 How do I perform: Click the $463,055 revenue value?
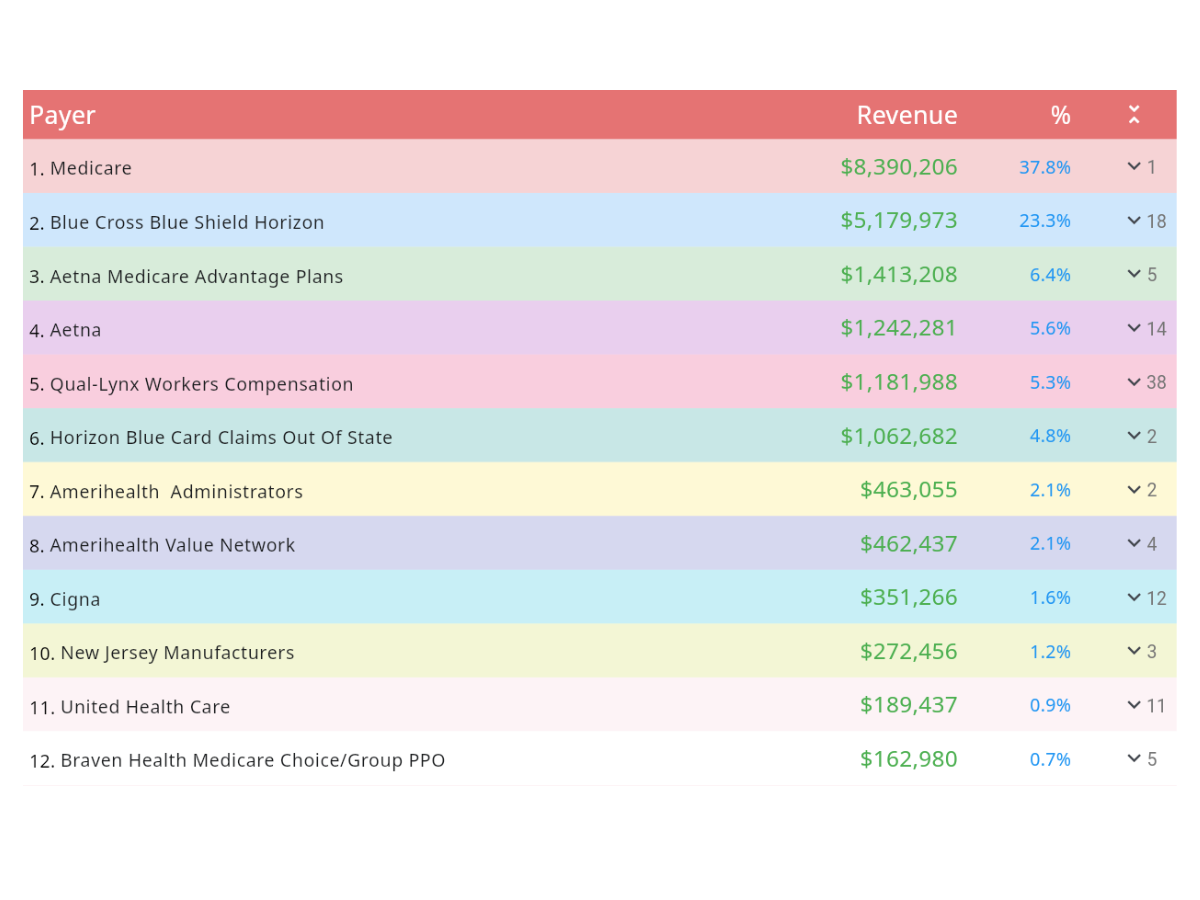tap(909, 490)
